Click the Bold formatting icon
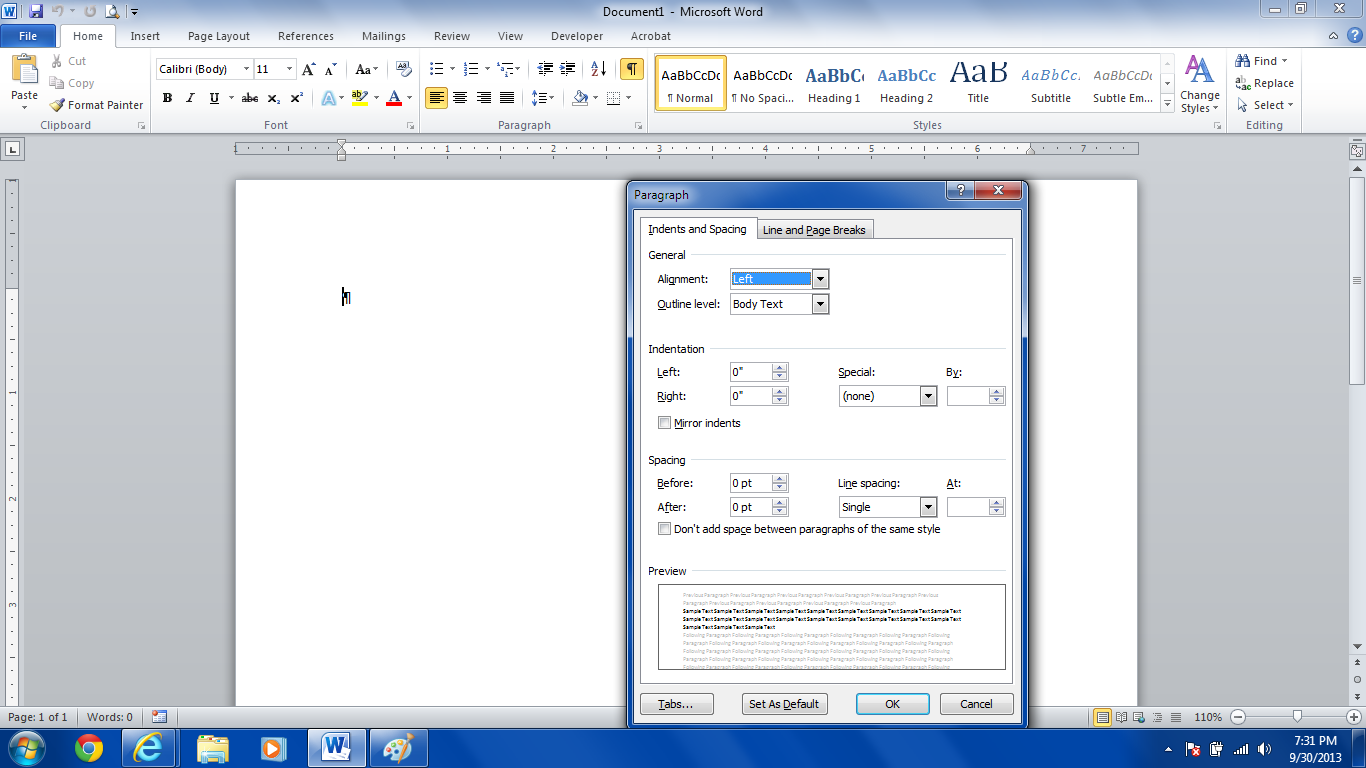Screen dimensions: 1366x768 coord(167,98)
